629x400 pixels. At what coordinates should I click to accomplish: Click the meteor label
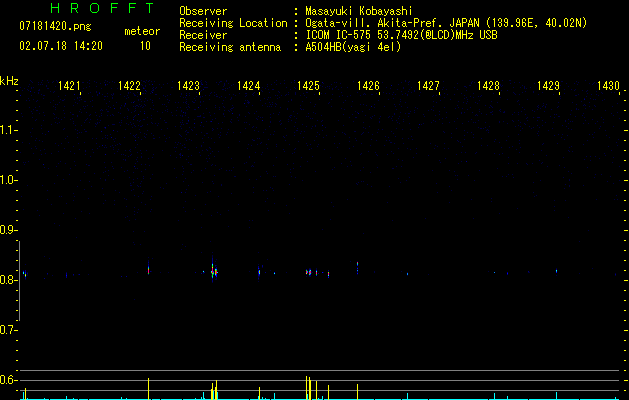pyautogui.click(x=142, y=31)
